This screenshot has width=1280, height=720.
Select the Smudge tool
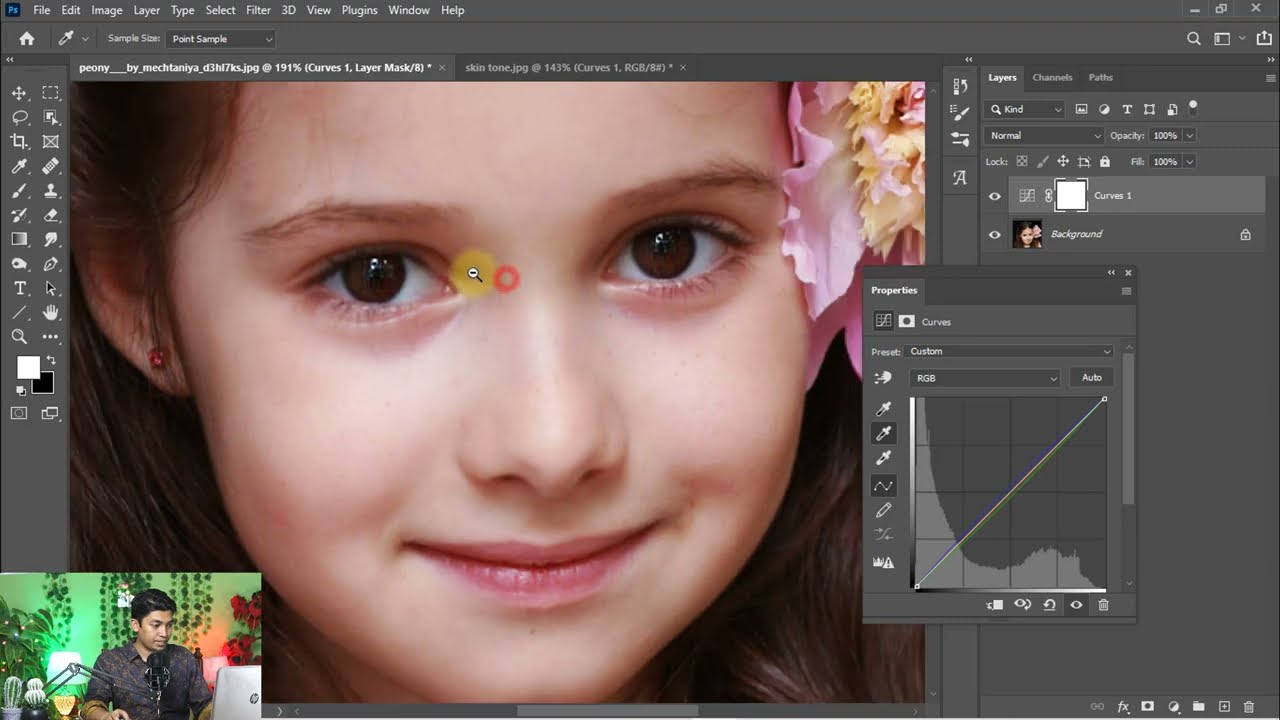tap(51, 240)
